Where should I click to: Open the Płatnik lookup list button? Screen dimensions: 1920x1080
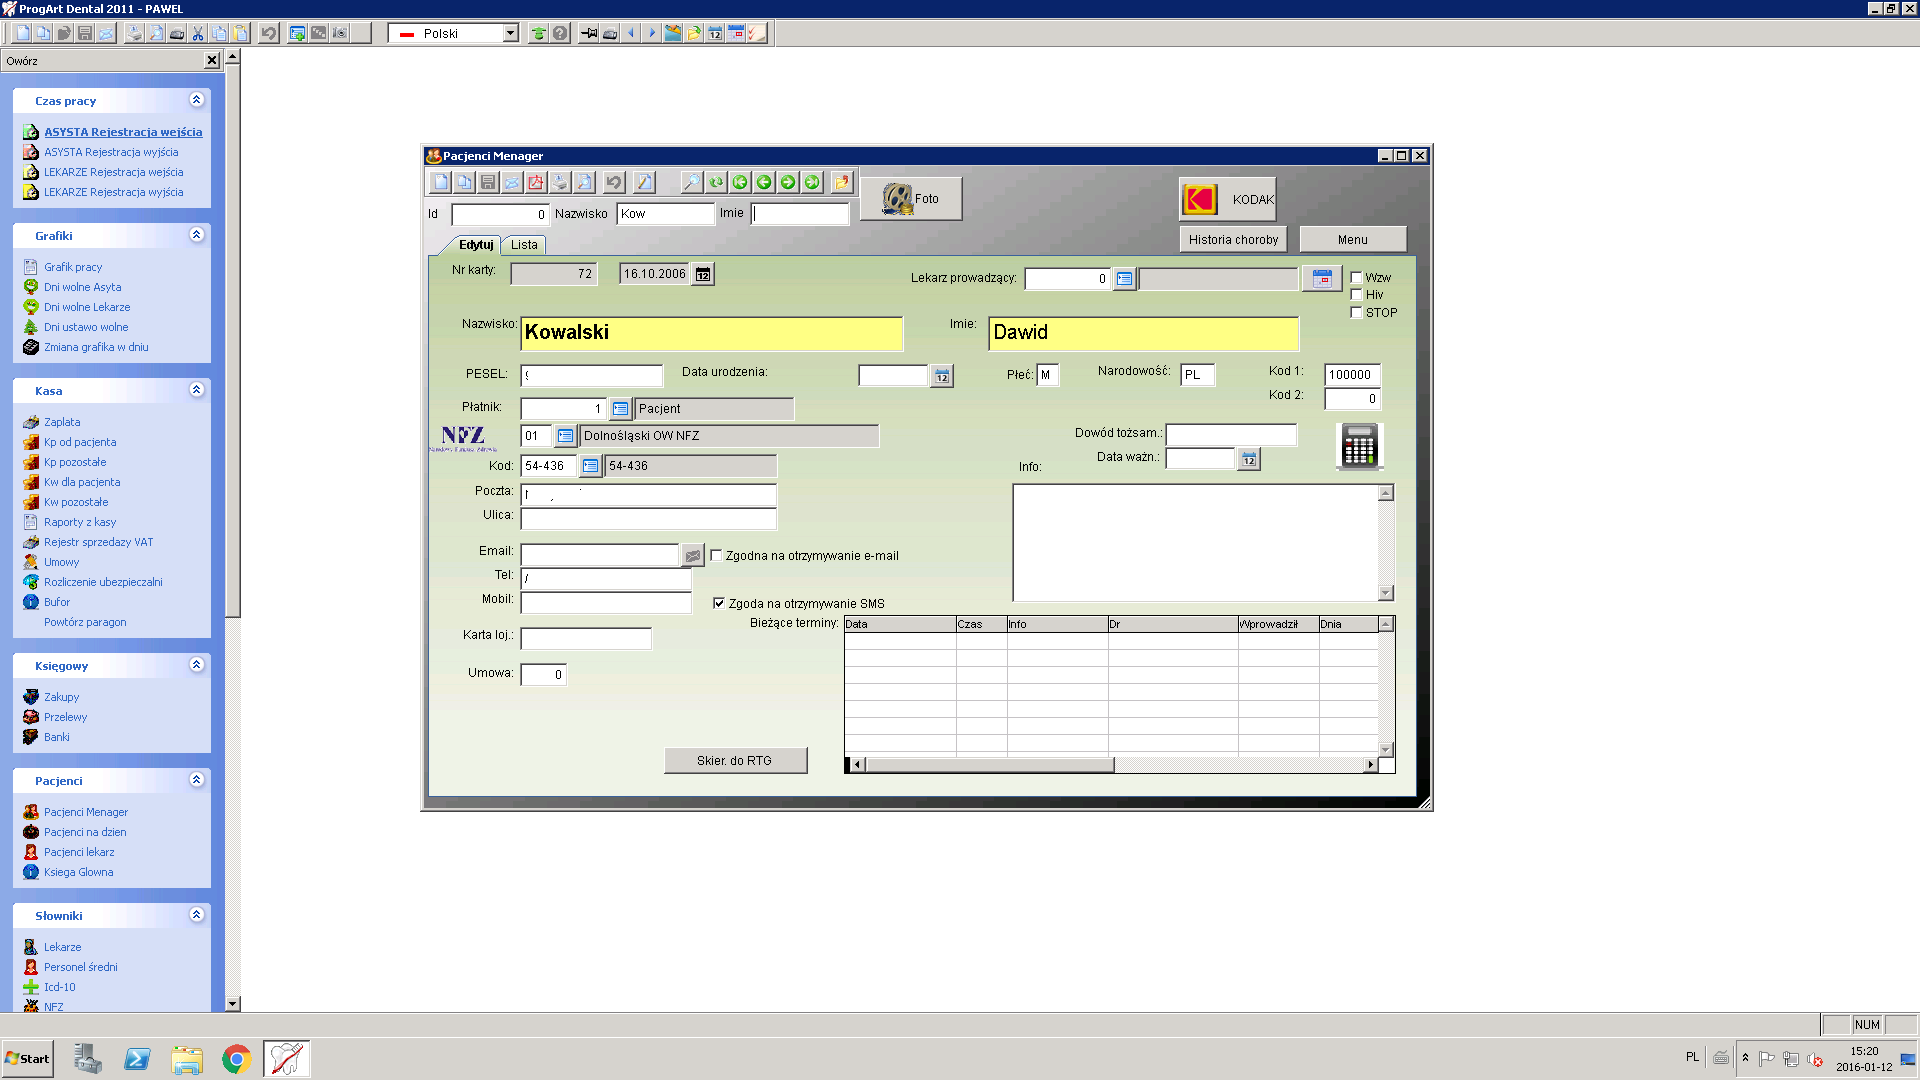[620, 409]
